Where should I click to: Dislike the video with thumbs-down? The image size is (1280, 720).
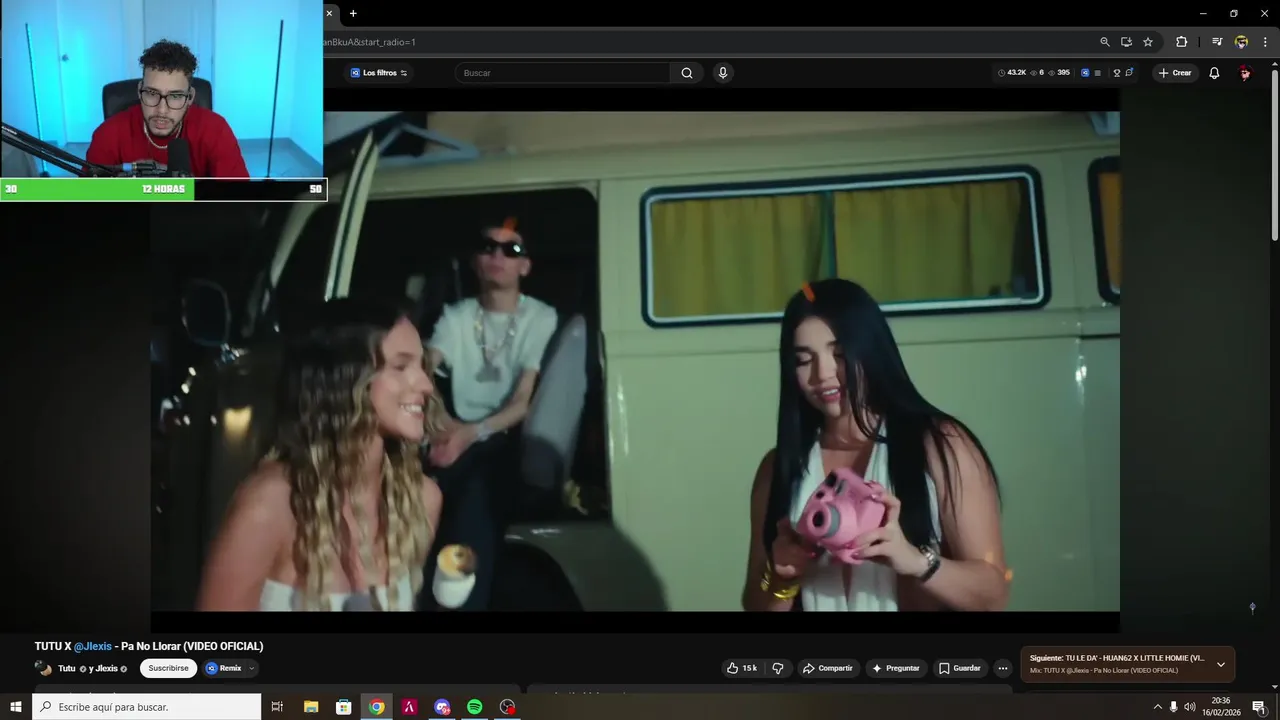point(778,668)
